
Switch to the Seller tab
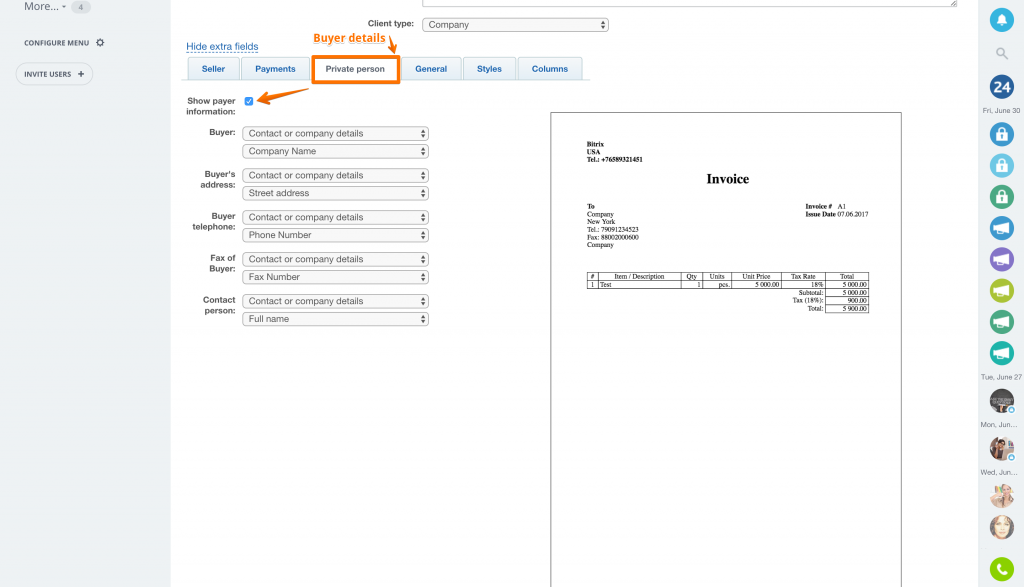coord(213,69)
